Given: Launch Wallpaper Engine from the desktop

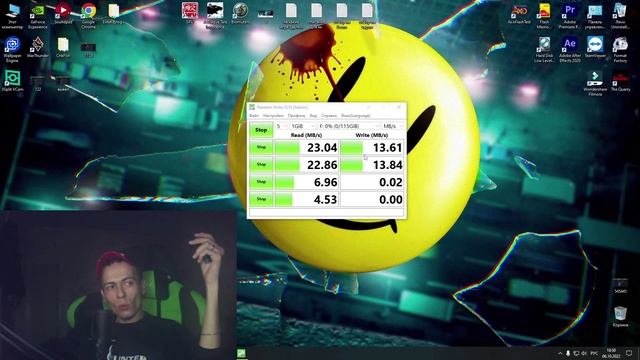Looking at the screenshot, I should coord(12,49).
